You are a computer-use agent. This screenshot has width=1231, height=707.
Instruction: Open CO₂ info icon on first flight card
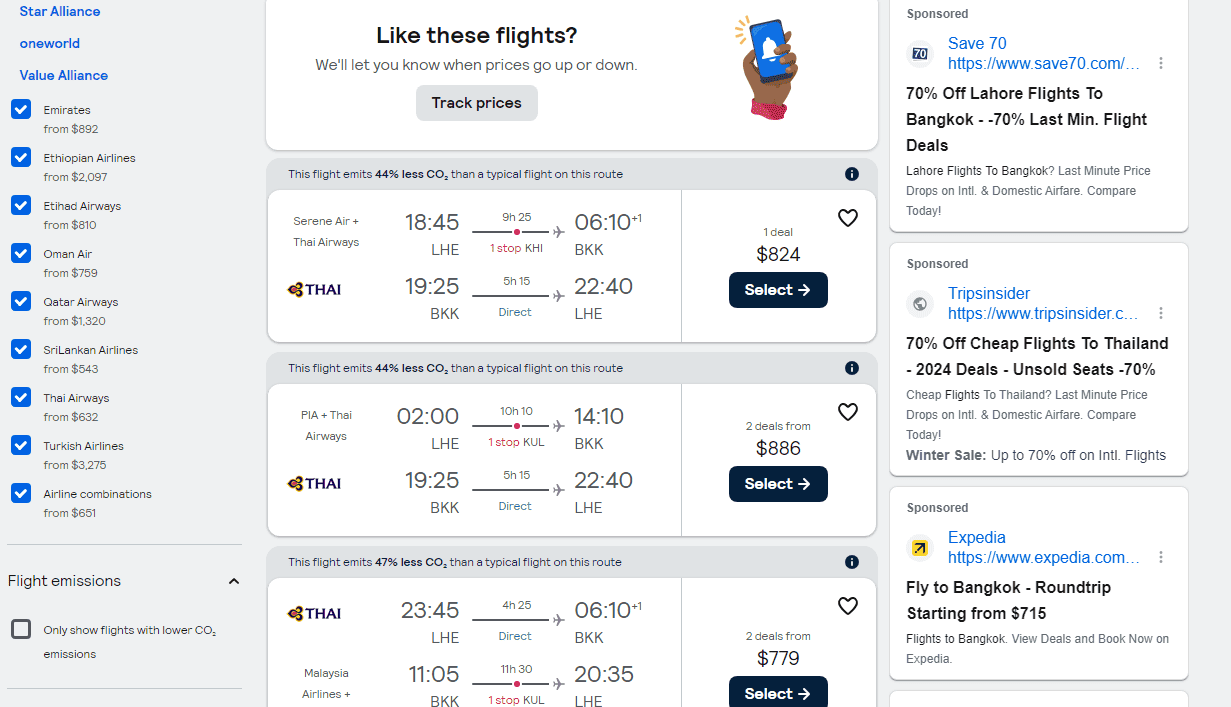(x=852, y=174)
